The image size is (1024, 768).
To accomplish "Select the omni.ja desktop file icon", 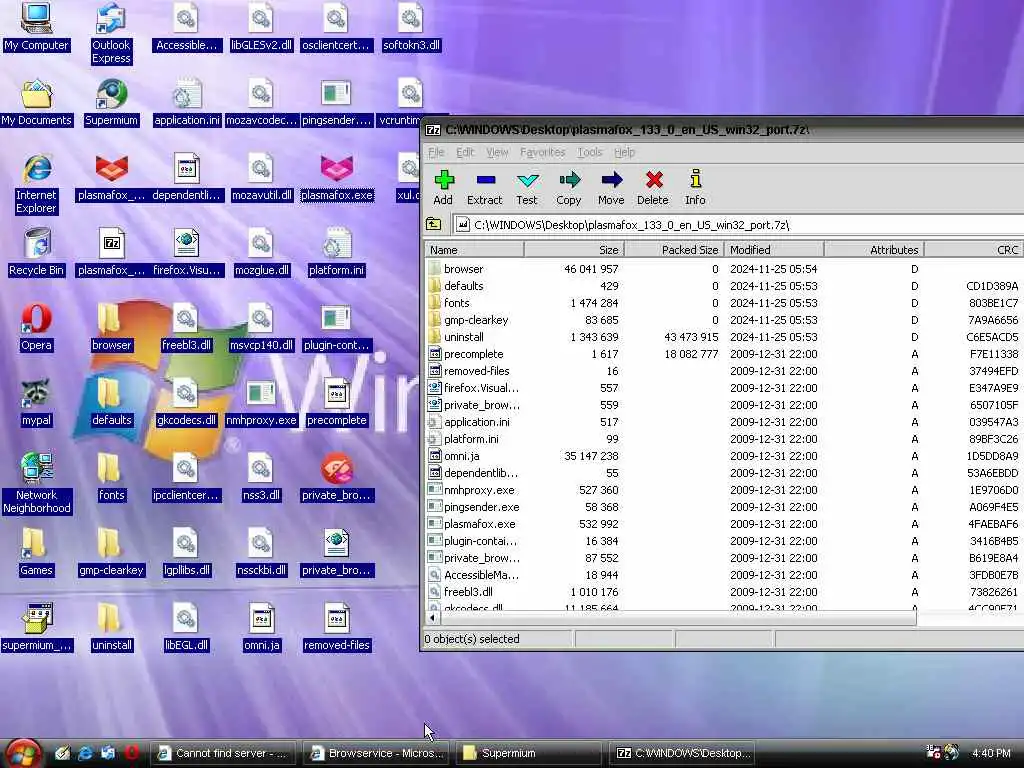I will (x=261, y=628).
